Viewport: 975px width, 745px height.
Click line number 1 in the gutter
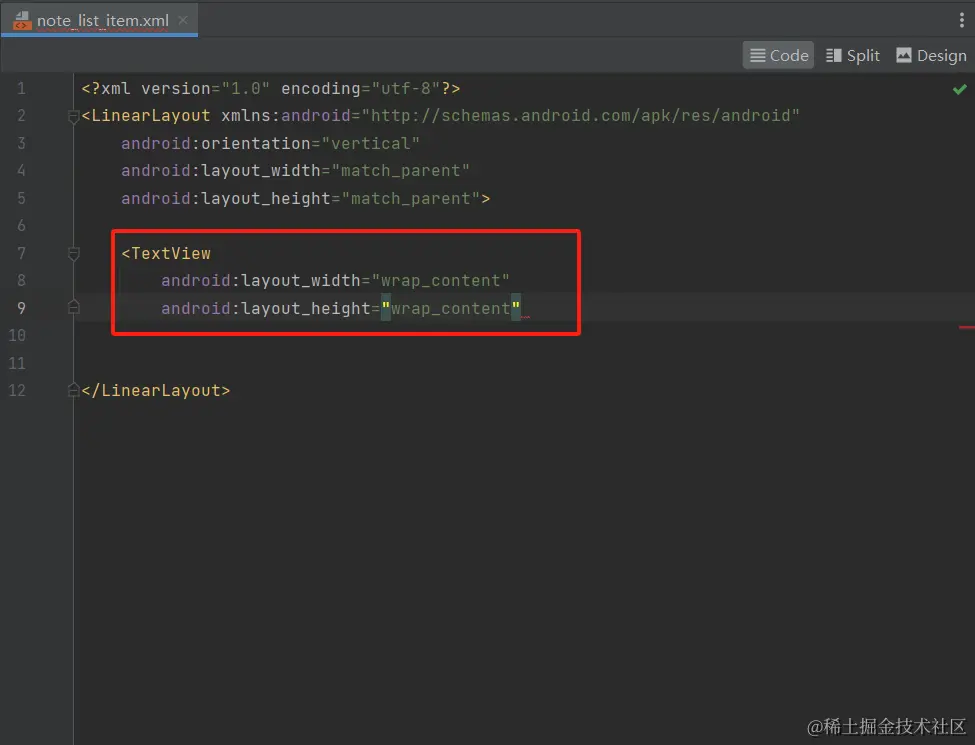point(21,88)
